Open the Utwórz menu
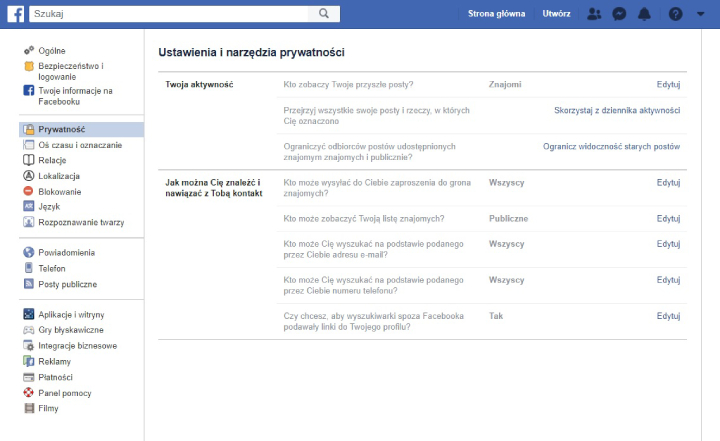720x441 pixels. coord(556,14)
